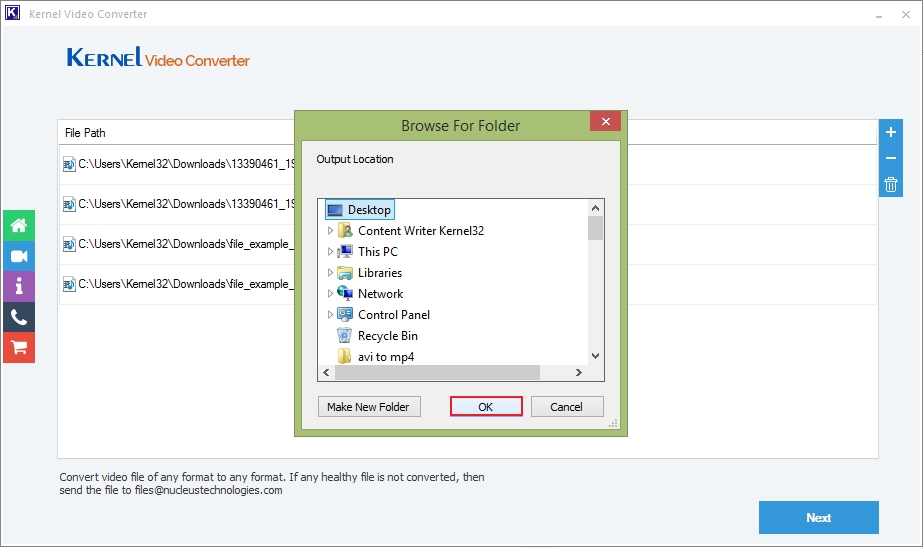Select Libraries in folder tree
Viewport: 924px width, 548px height.
point(380,273)
